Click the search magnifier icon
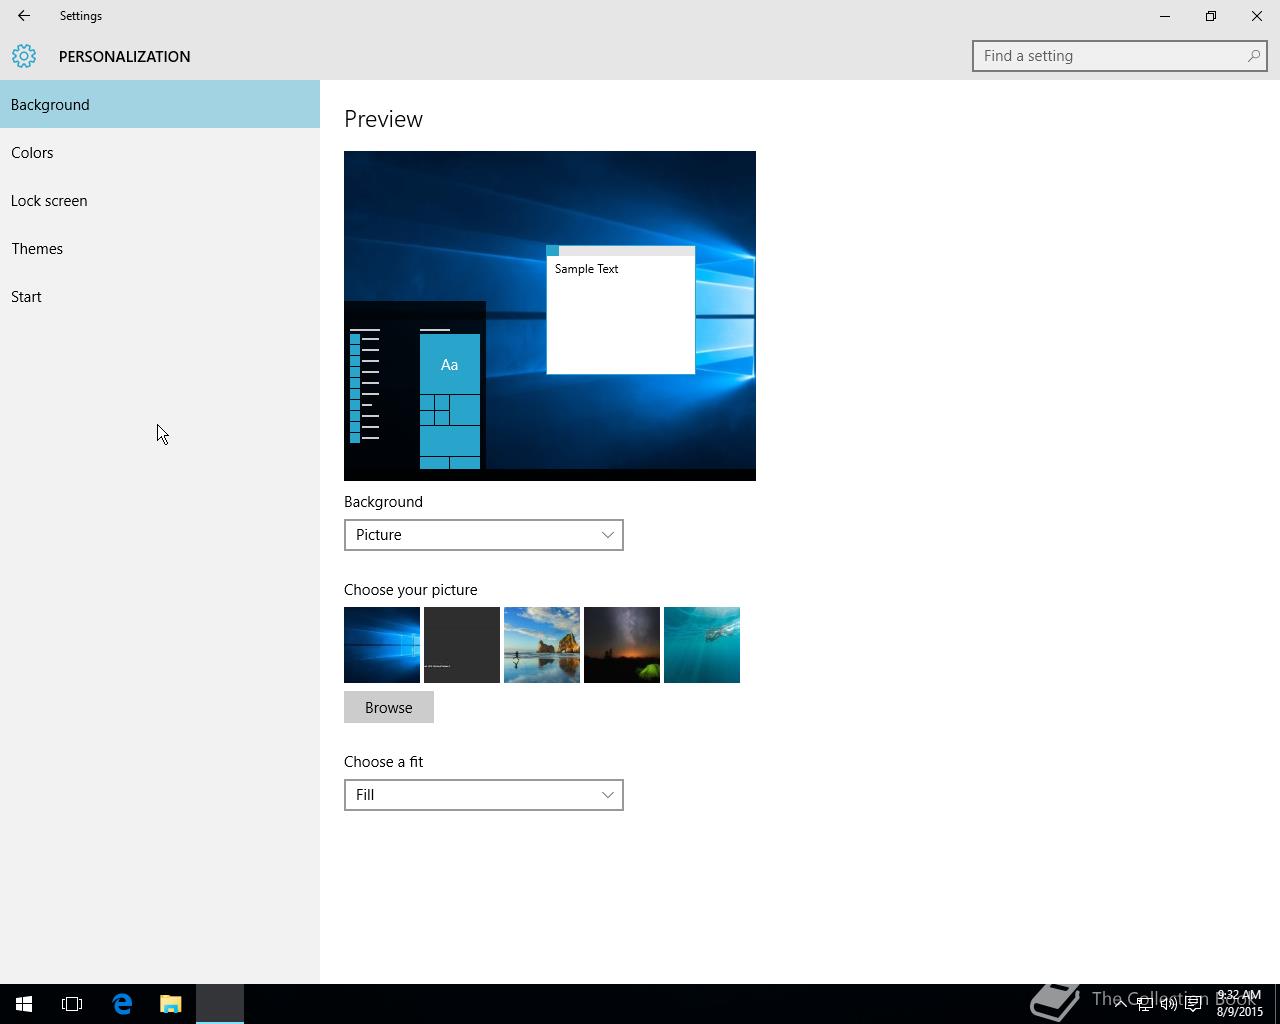This screenshot has width=1280, height=1024. 1253,56
